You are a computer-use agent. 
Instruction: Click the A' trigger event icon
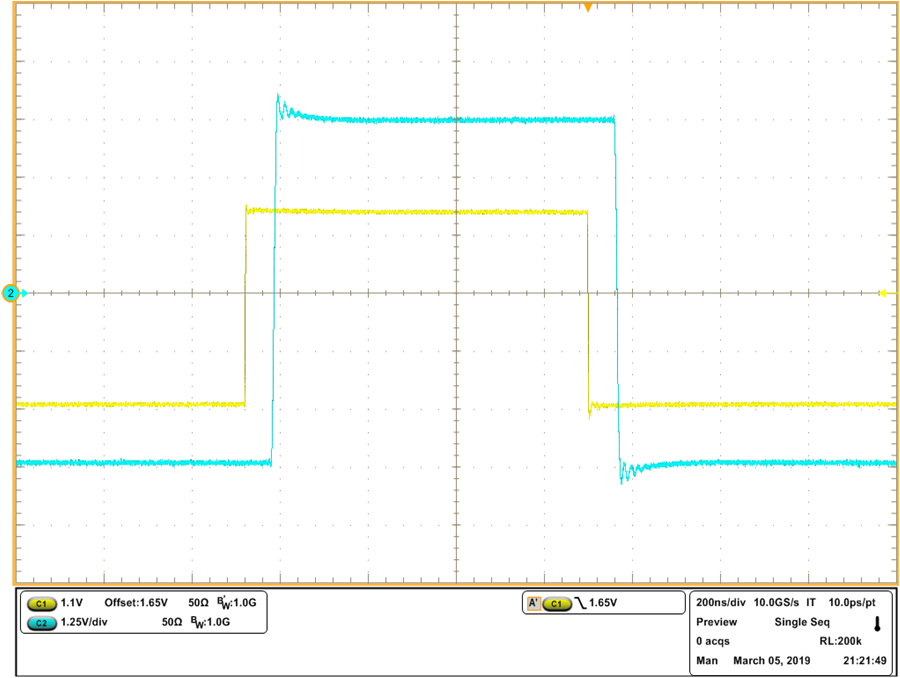click(533, 603)
